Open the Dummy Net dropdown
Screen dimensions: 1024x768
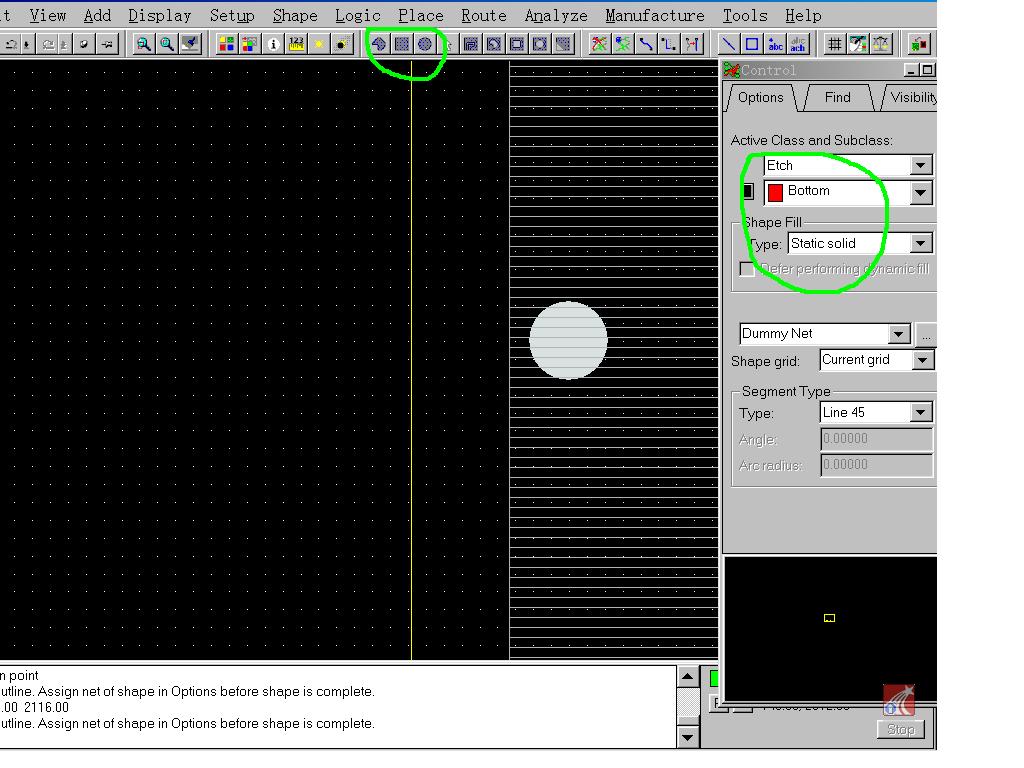click(899, 334)
